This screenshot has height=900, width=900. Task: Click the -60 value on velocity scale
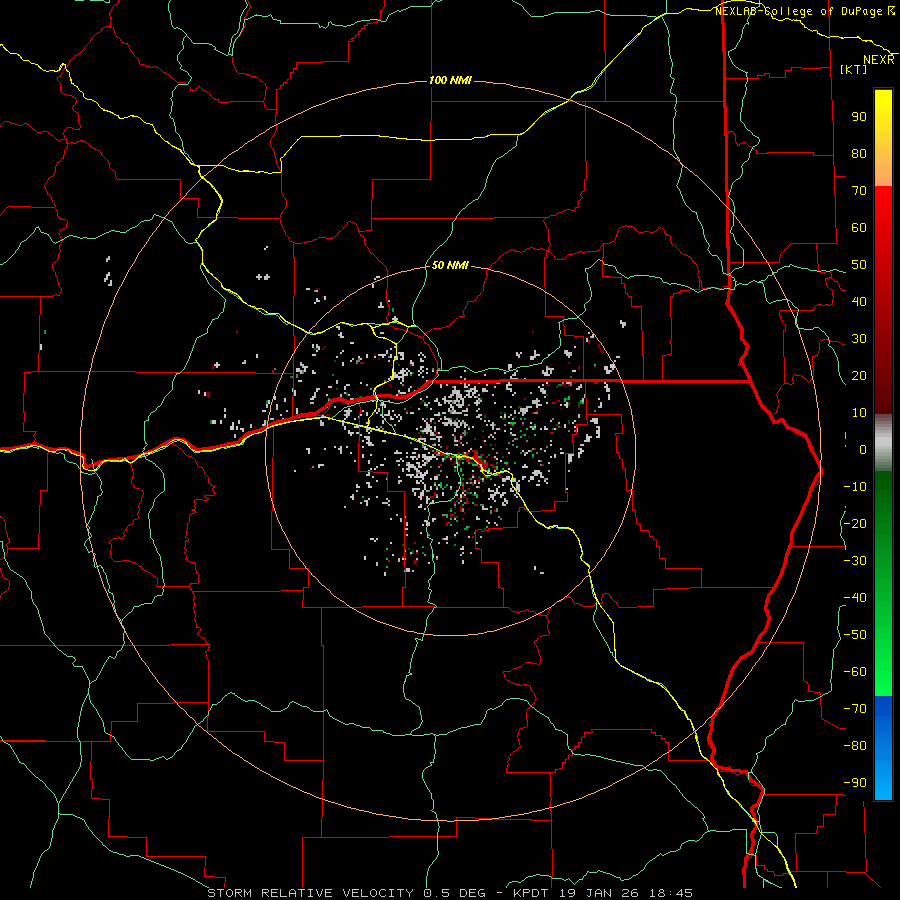(x=855, y=672)
